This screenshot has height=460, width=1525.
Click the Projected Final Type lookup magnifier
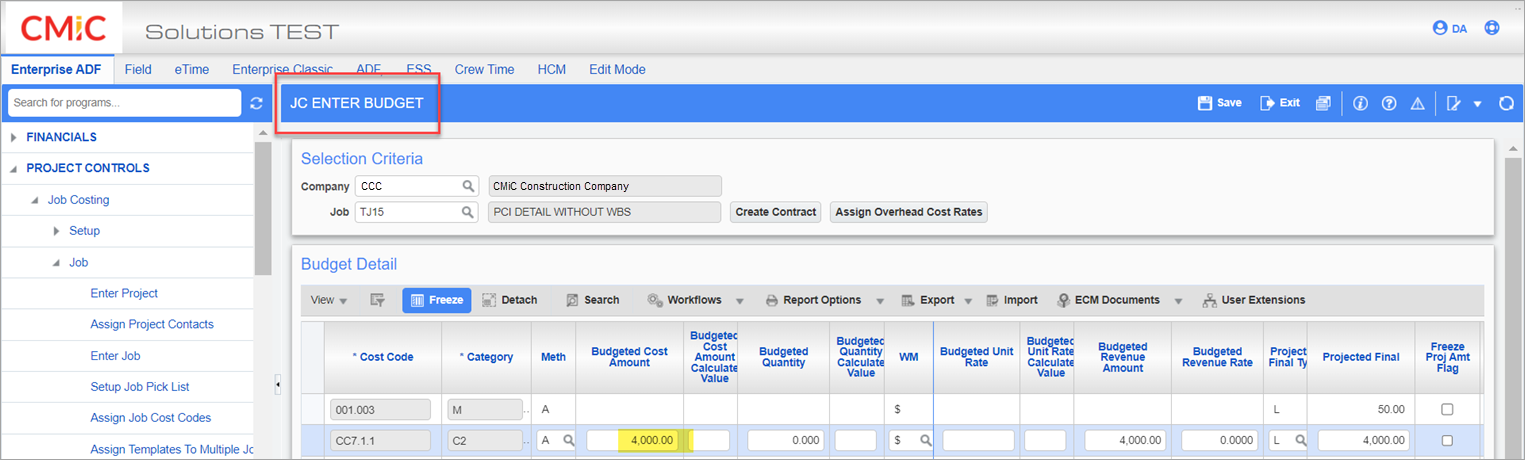[1300, 440]
